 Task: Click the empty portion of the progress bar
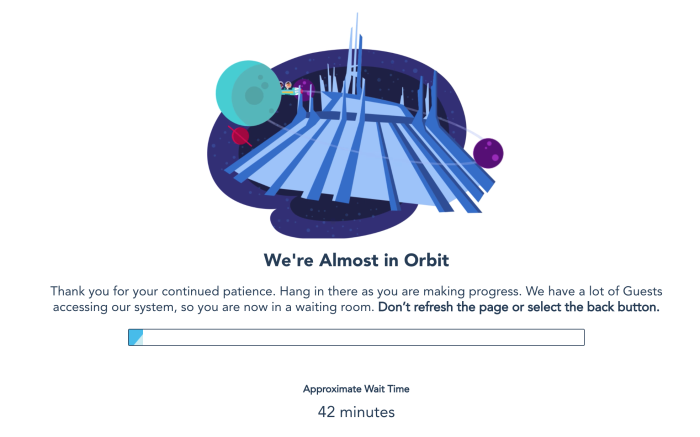click(363, 337)
